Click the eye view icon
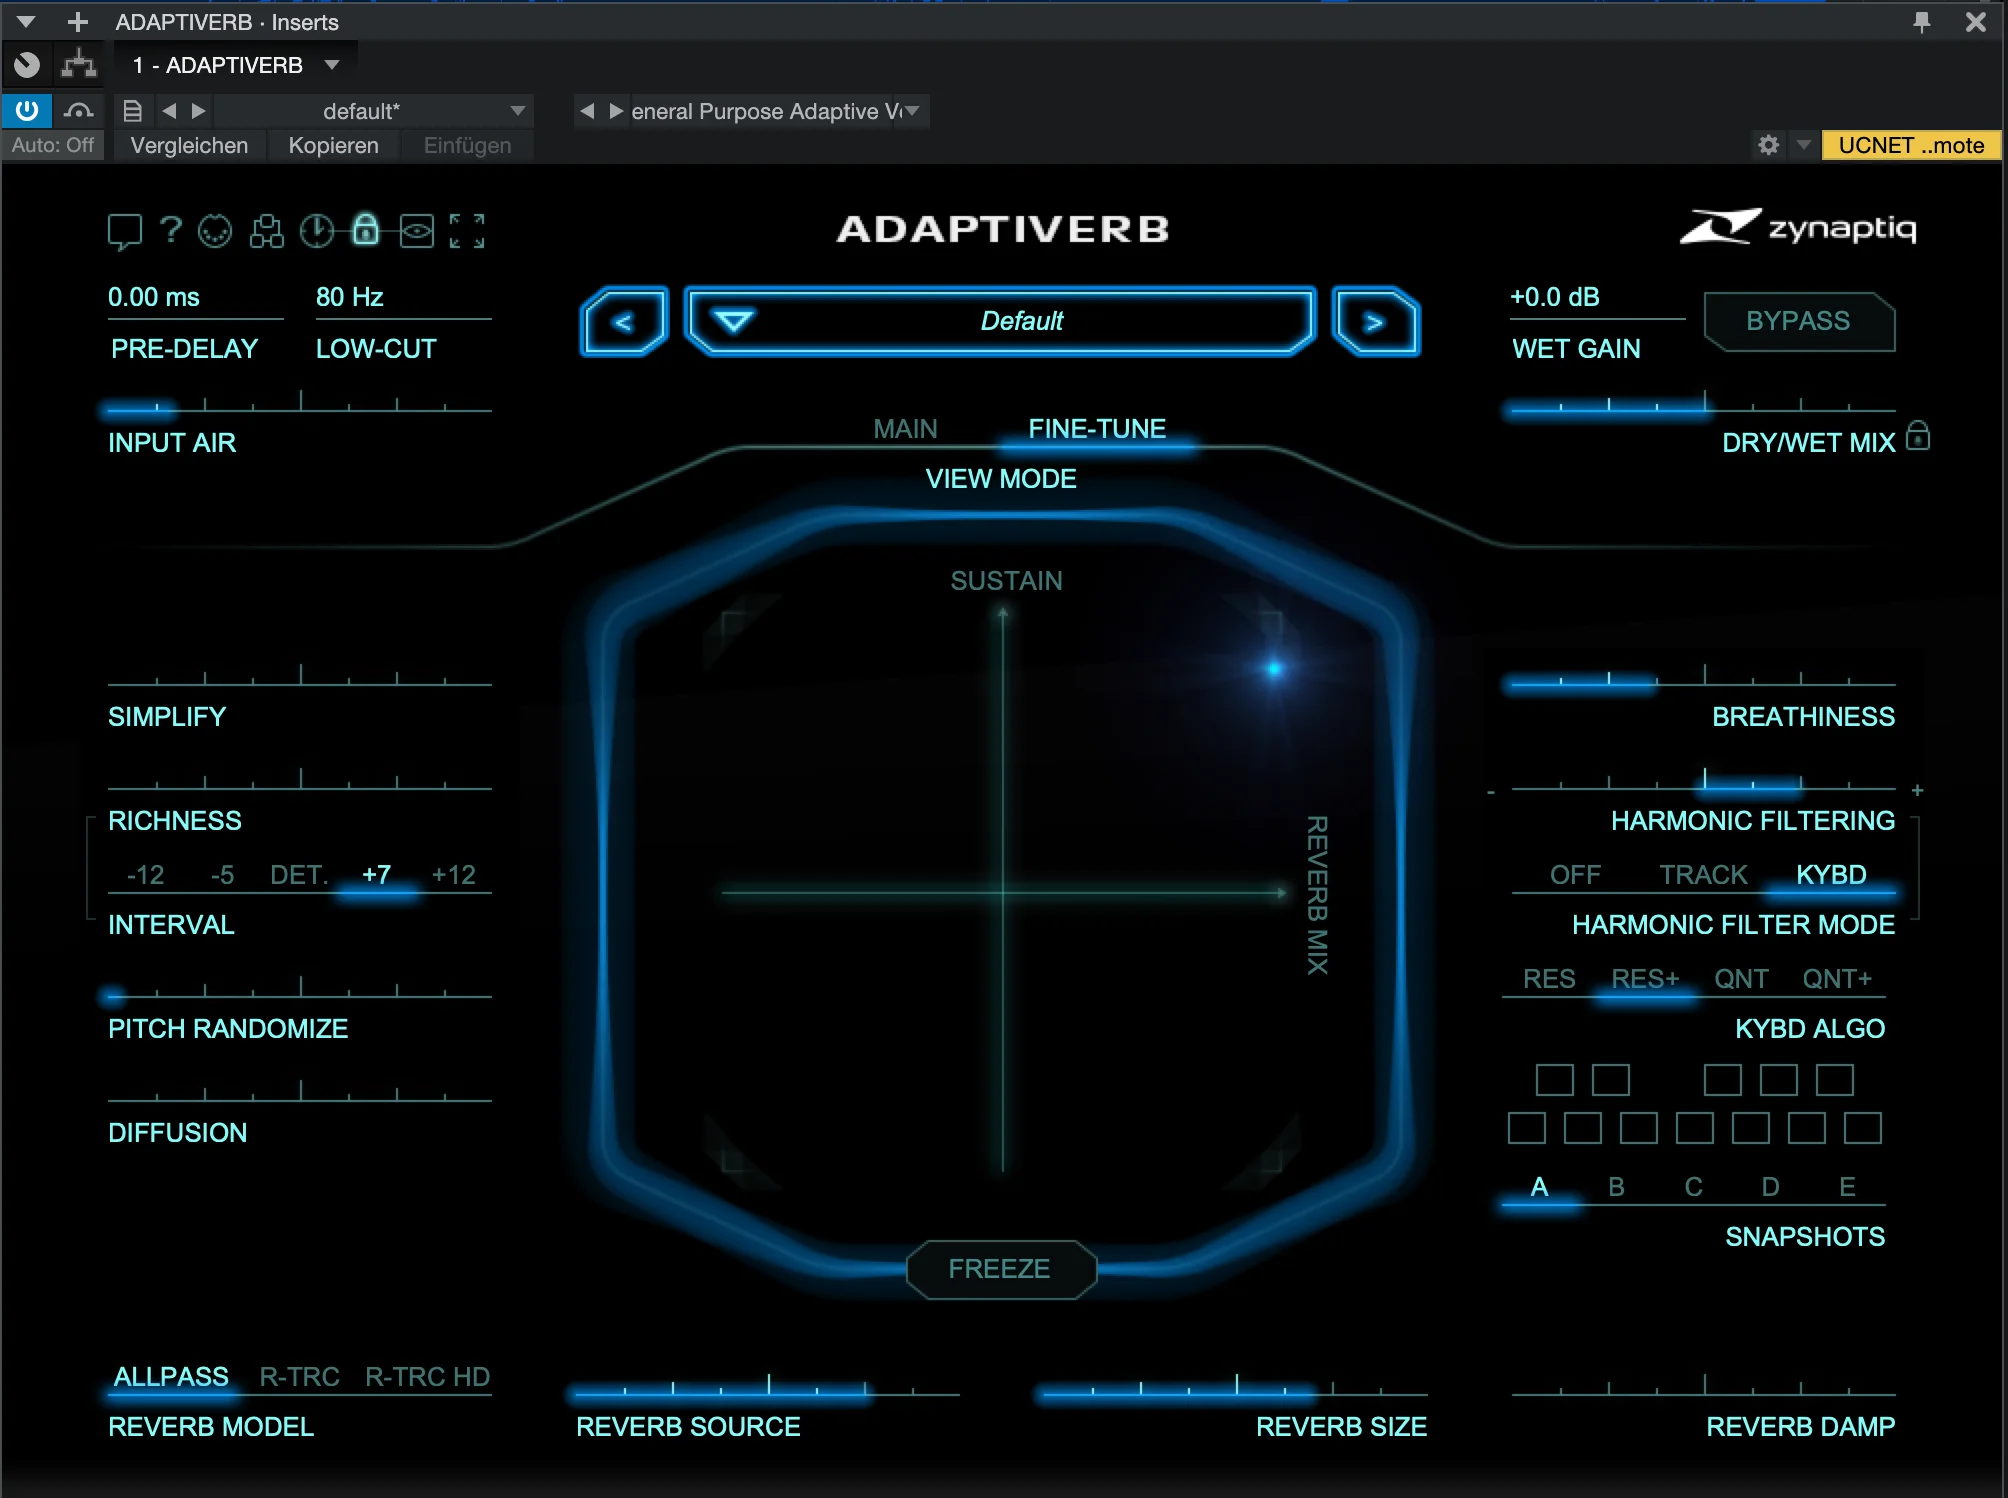2008x1498 pixels. 416,231
